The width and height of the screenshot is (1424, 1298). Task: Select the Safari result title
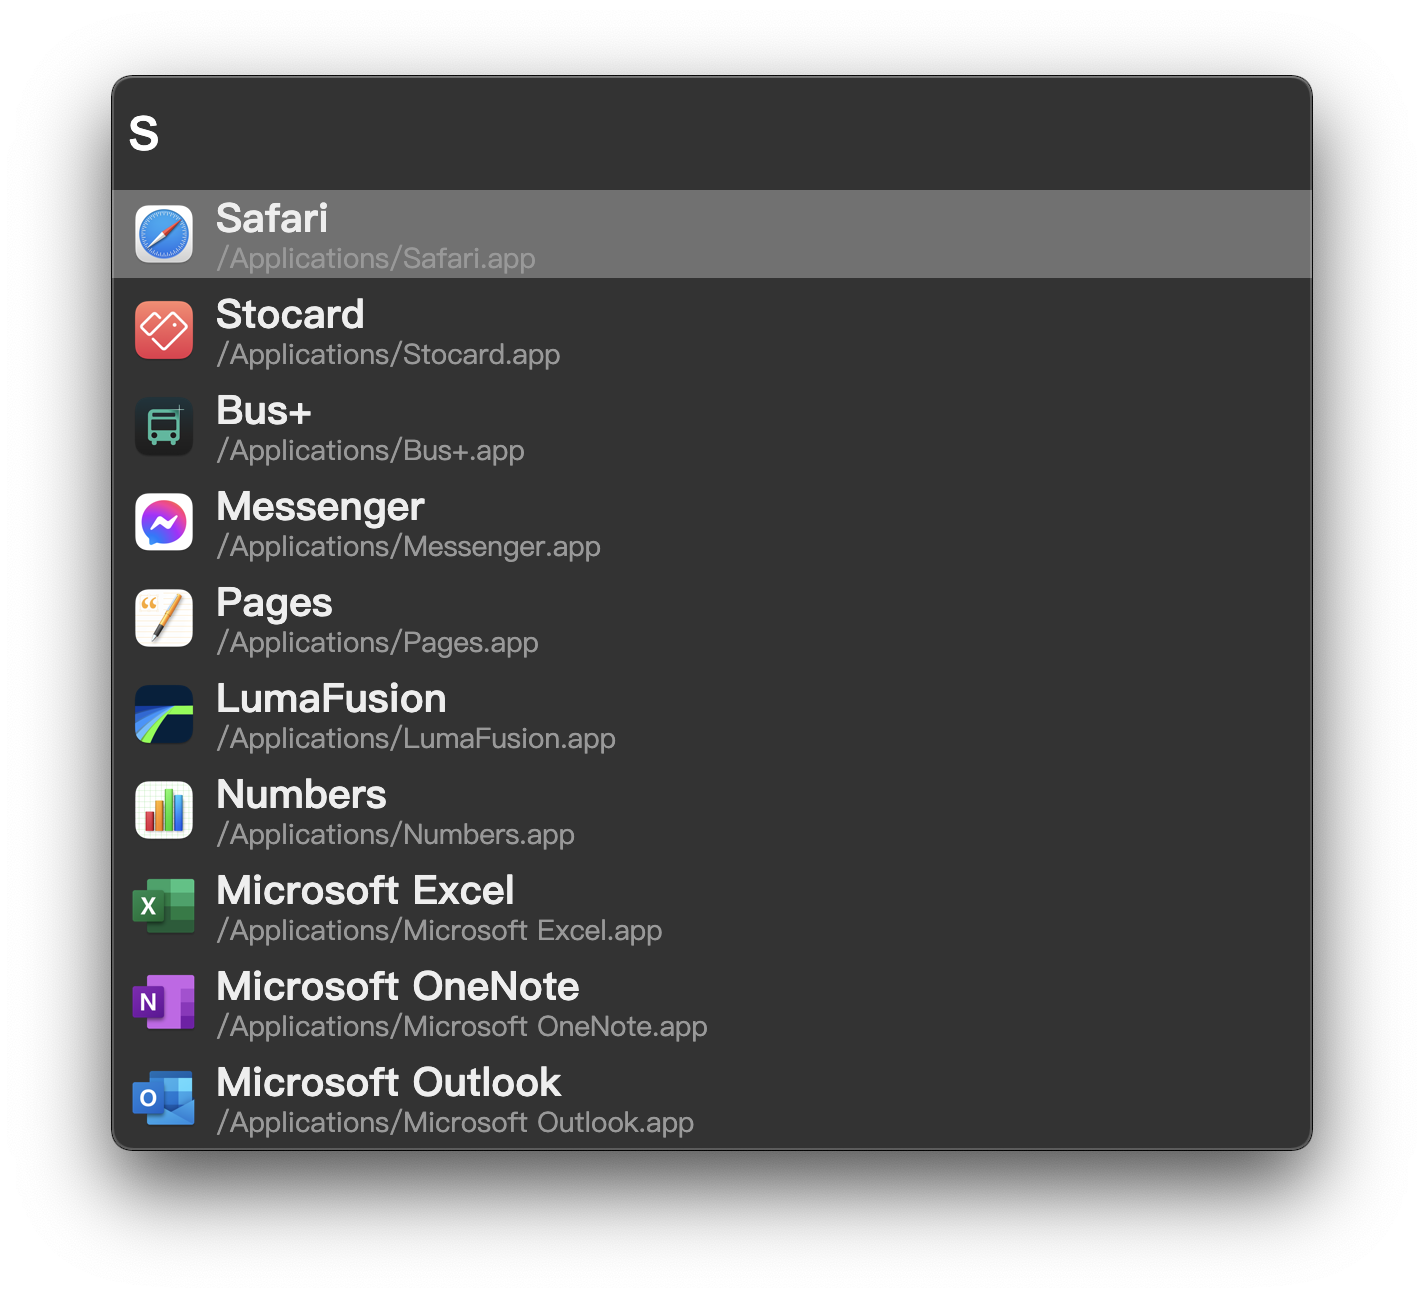click(272, 218)
